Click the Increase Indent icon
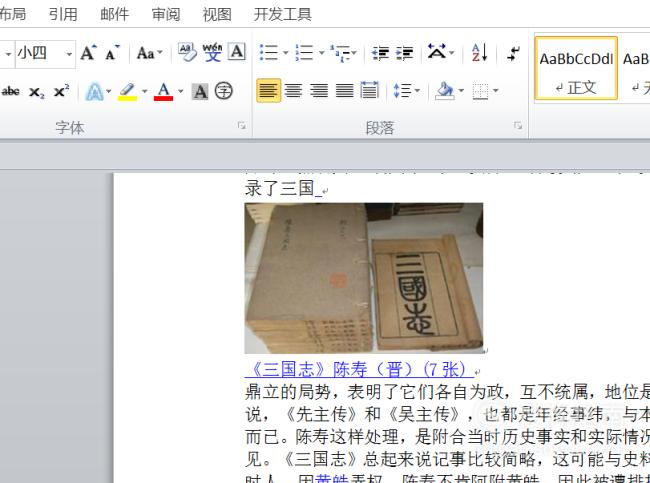650x483 pixels. click(405, 53)
